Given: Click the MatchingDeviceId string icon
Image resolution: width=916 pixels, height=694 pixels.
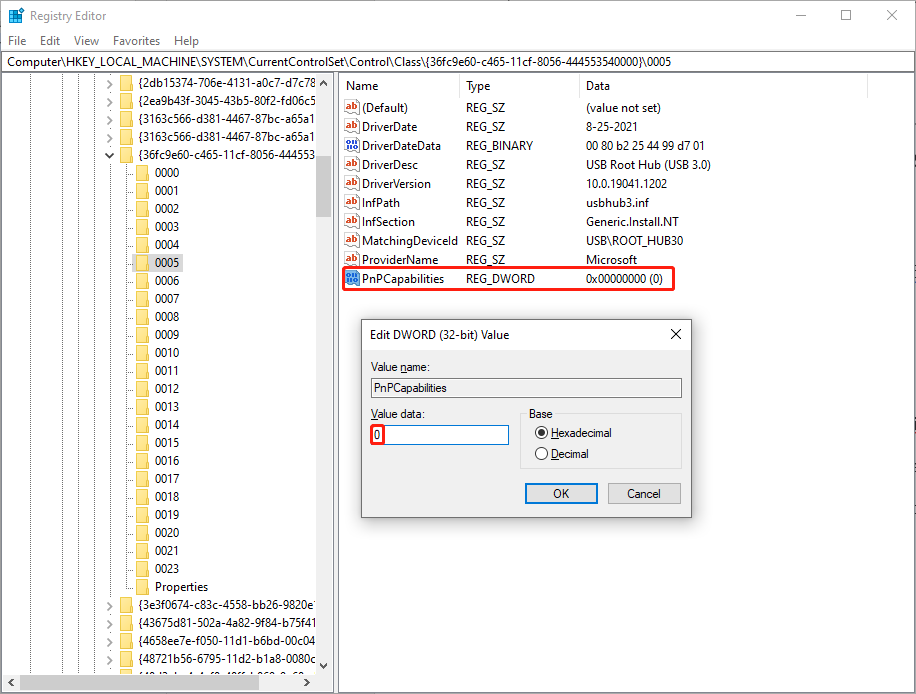Looking at the screenshot, I should (352, 240).
